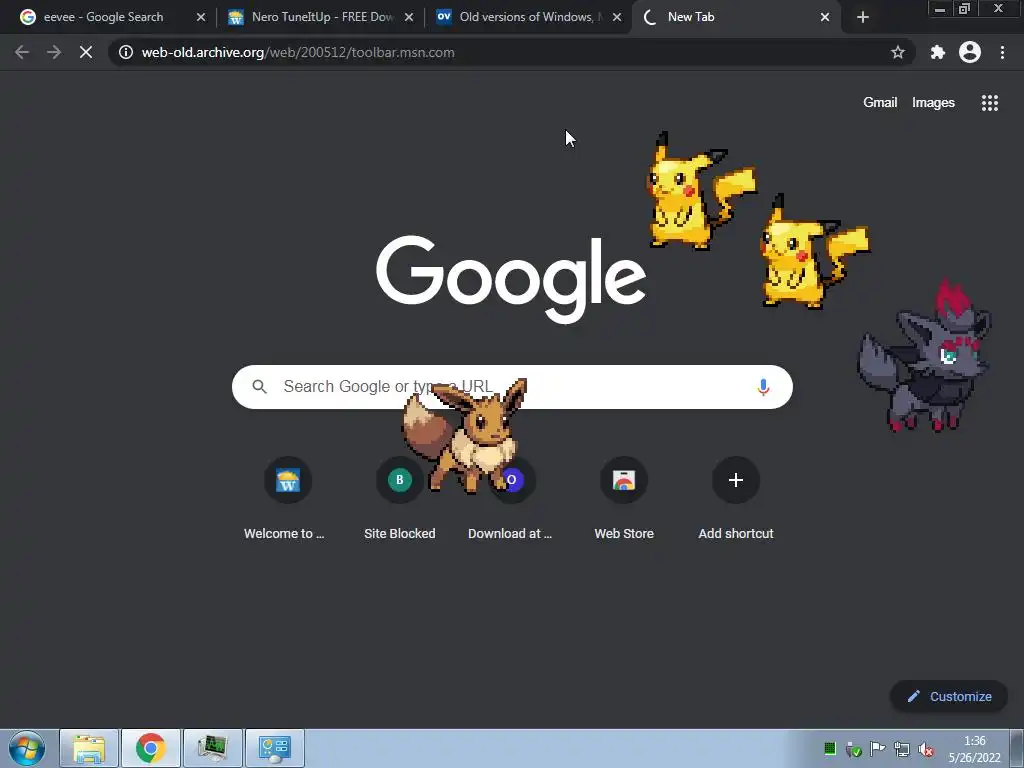Open the monitor app in taskbar

pyautogui.click(x=213, y=748)
